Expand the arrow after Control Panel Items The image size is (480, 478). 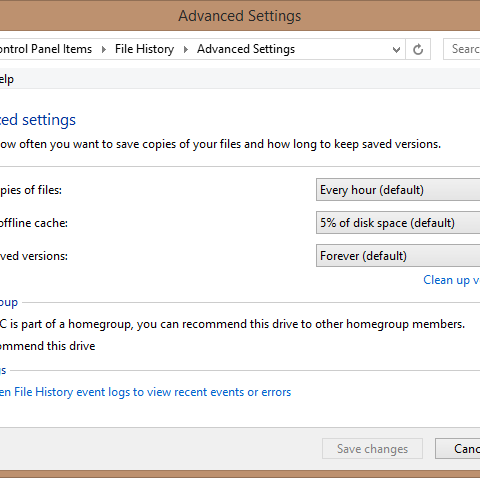[104, 49]
